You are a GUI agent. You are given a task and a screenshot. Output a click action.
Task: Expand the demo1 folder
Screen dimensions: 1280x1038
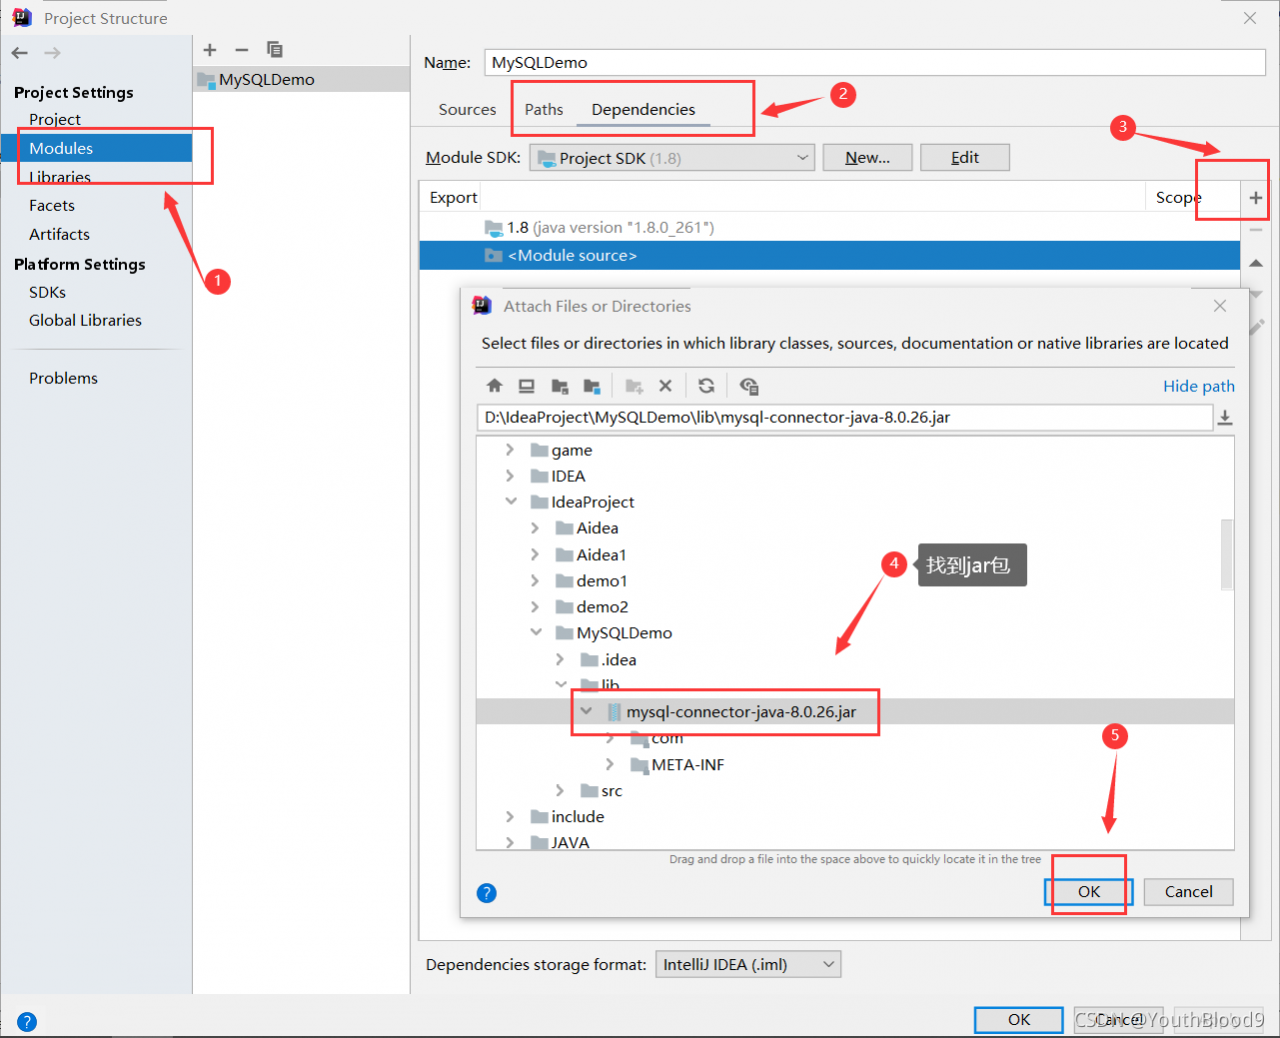click(535, 580)
